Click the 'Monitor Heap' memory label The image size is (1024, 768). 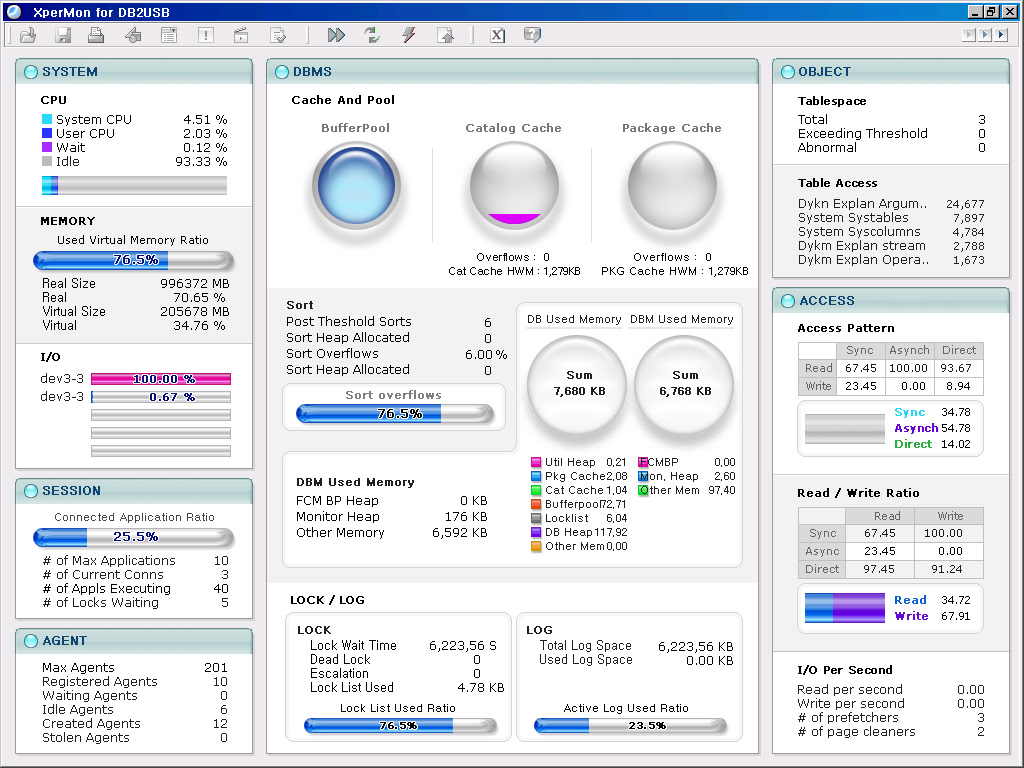pyautogui.click(x=338, y=517)
